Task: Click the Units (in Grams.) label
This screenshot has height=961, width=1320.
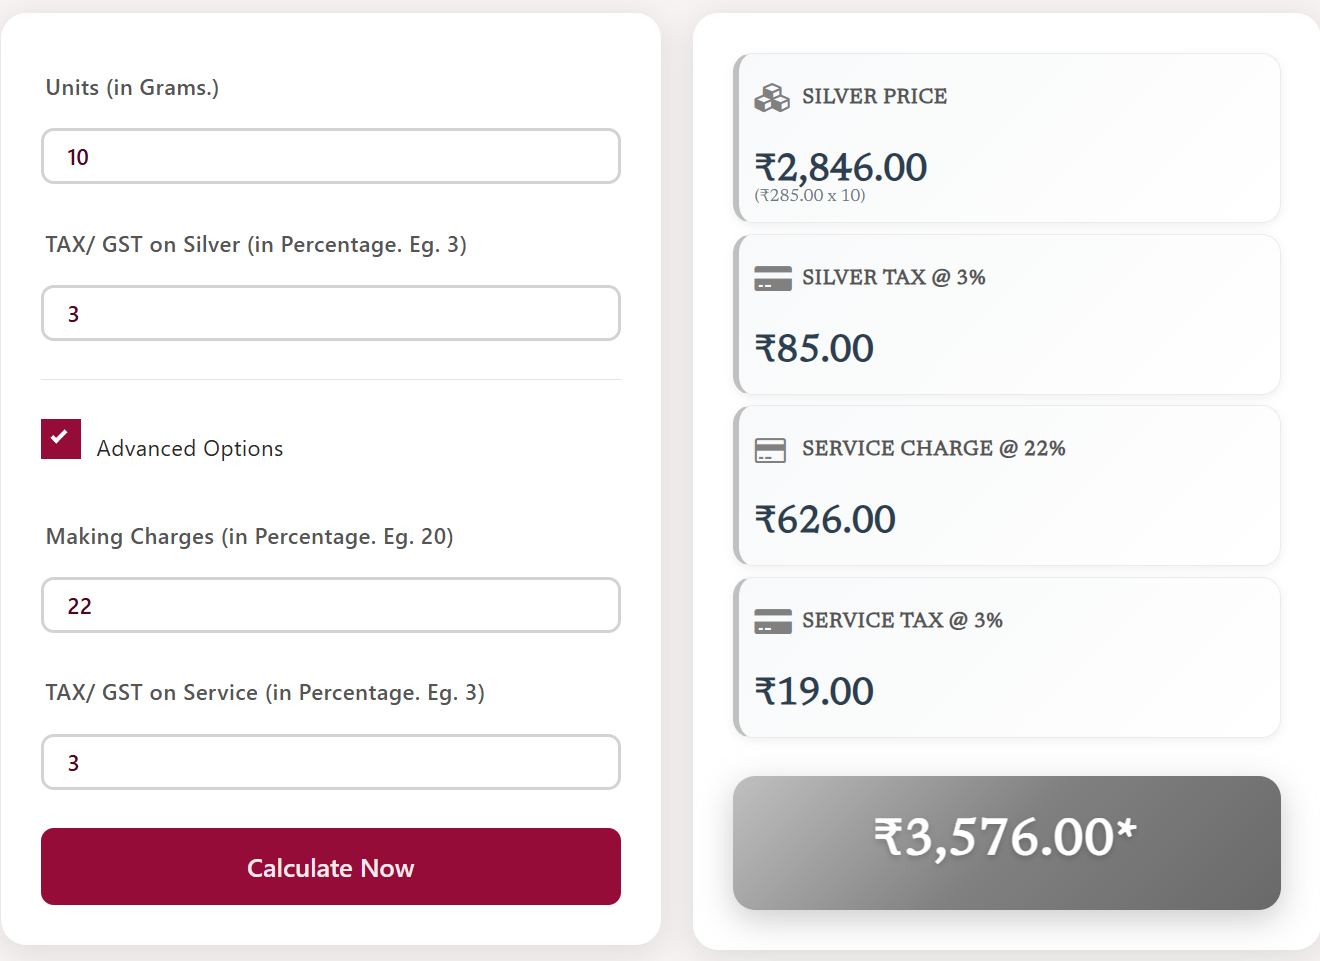Action: (x=131, y=87)
